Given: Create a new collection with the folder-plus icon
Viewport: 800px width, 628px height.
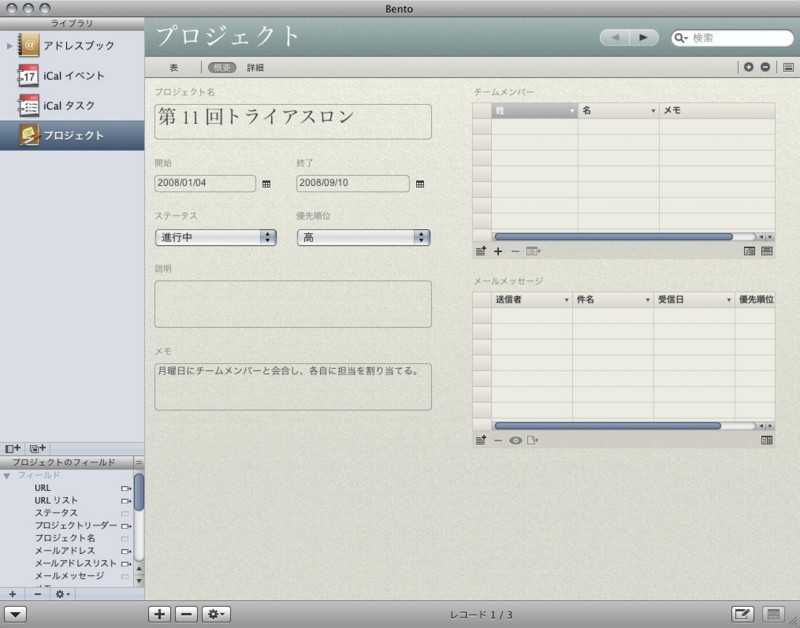Looking at the screenshot, I should pos(38,447).
